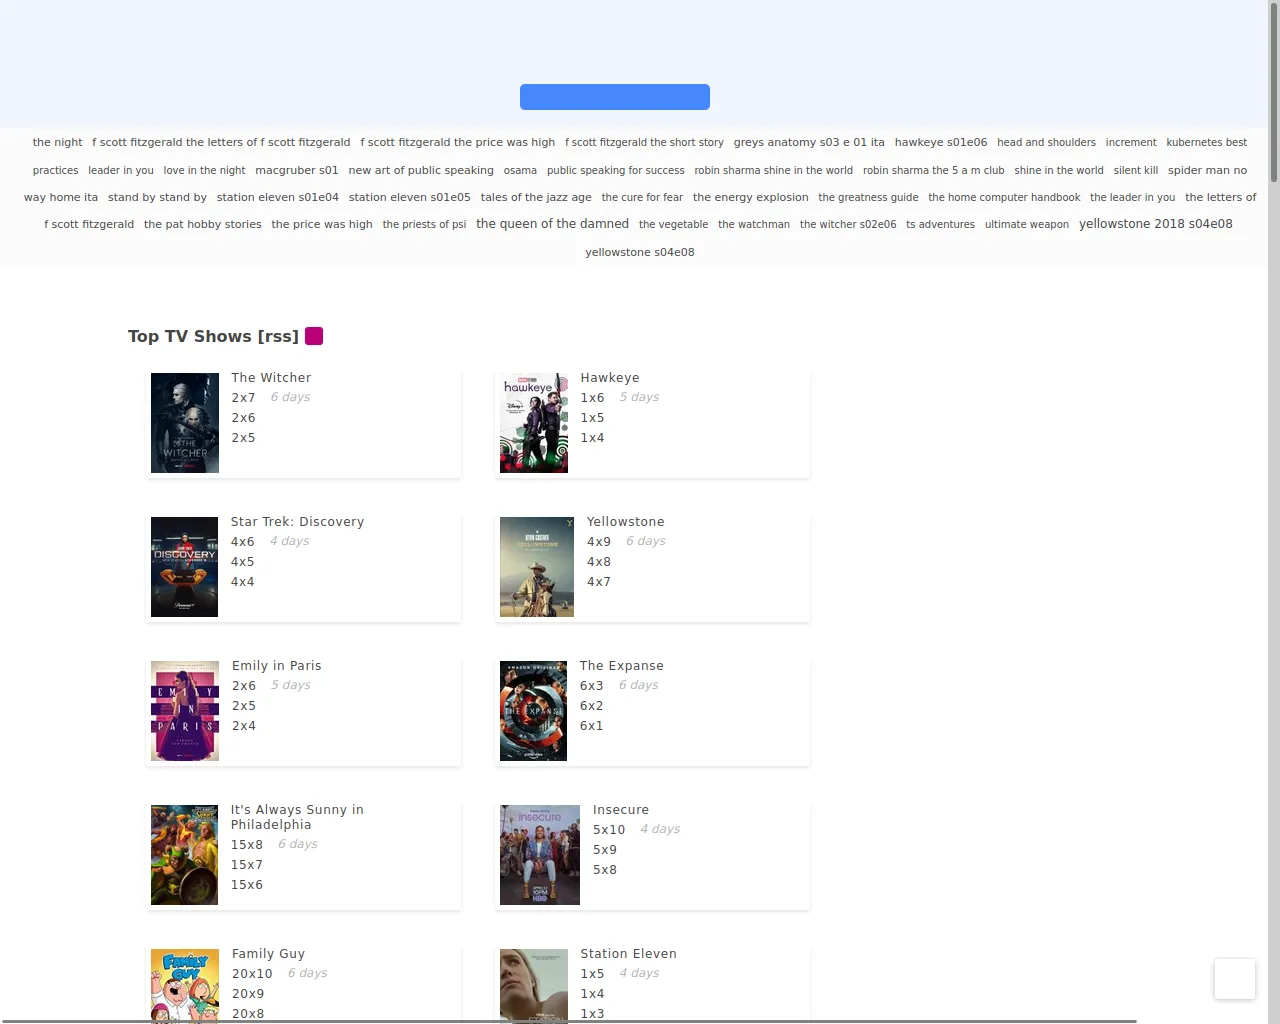Select Emily in Paris episode 2x6
The width and height of the screenshot is (1280, 1024).
tap(243, 686)
